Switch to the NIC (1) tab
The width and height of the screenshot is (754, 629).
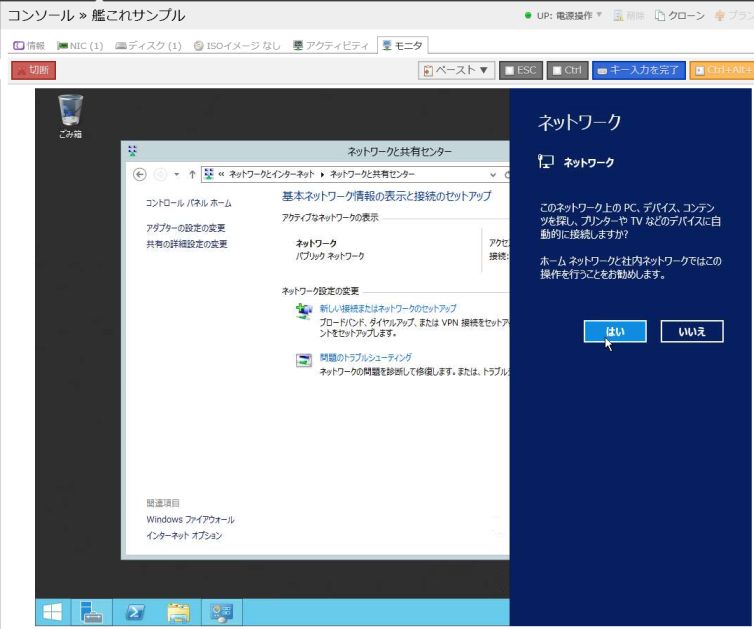coord(80,46)
